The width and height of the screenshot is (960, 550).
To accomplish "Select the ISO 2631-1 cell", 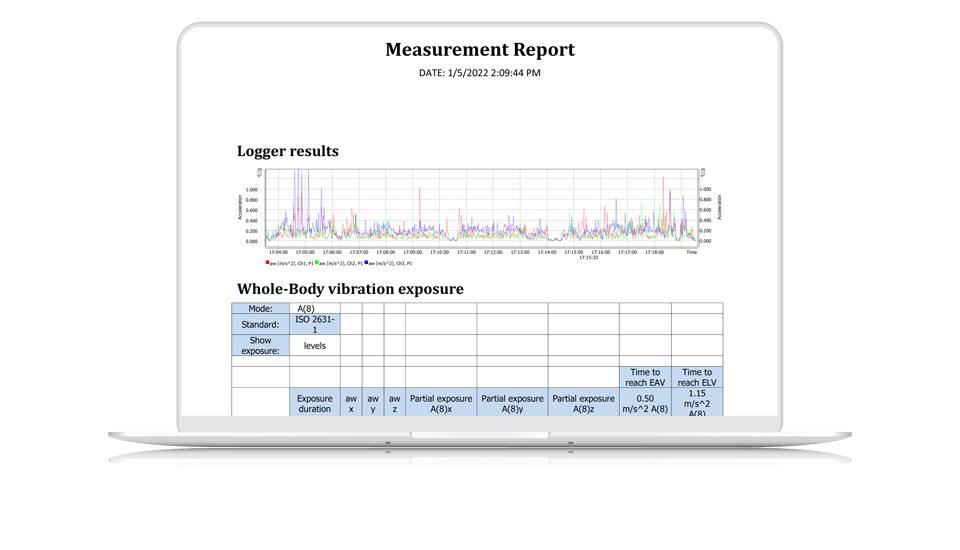I will 315,324.
